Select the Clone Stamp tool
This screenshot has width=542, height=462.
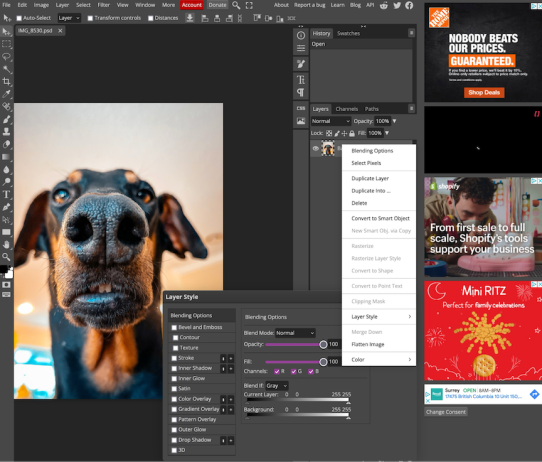(6, 132)
